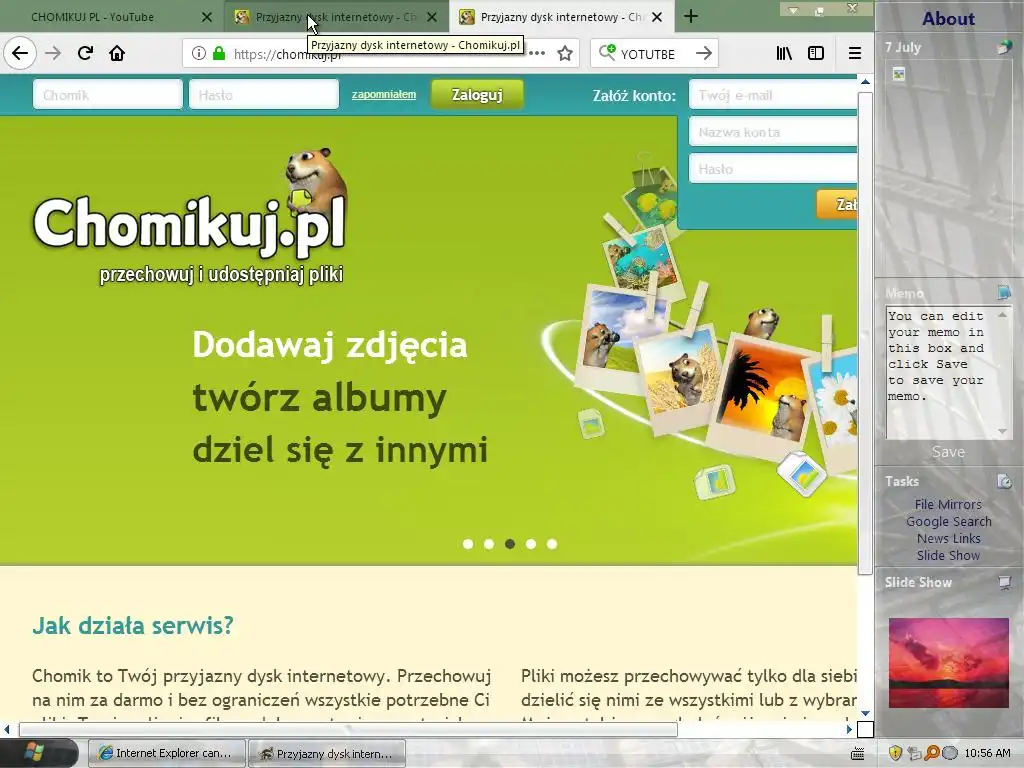1024x768 pixels.
Task: Click the About sidebar header
Action: pos(948,18)
